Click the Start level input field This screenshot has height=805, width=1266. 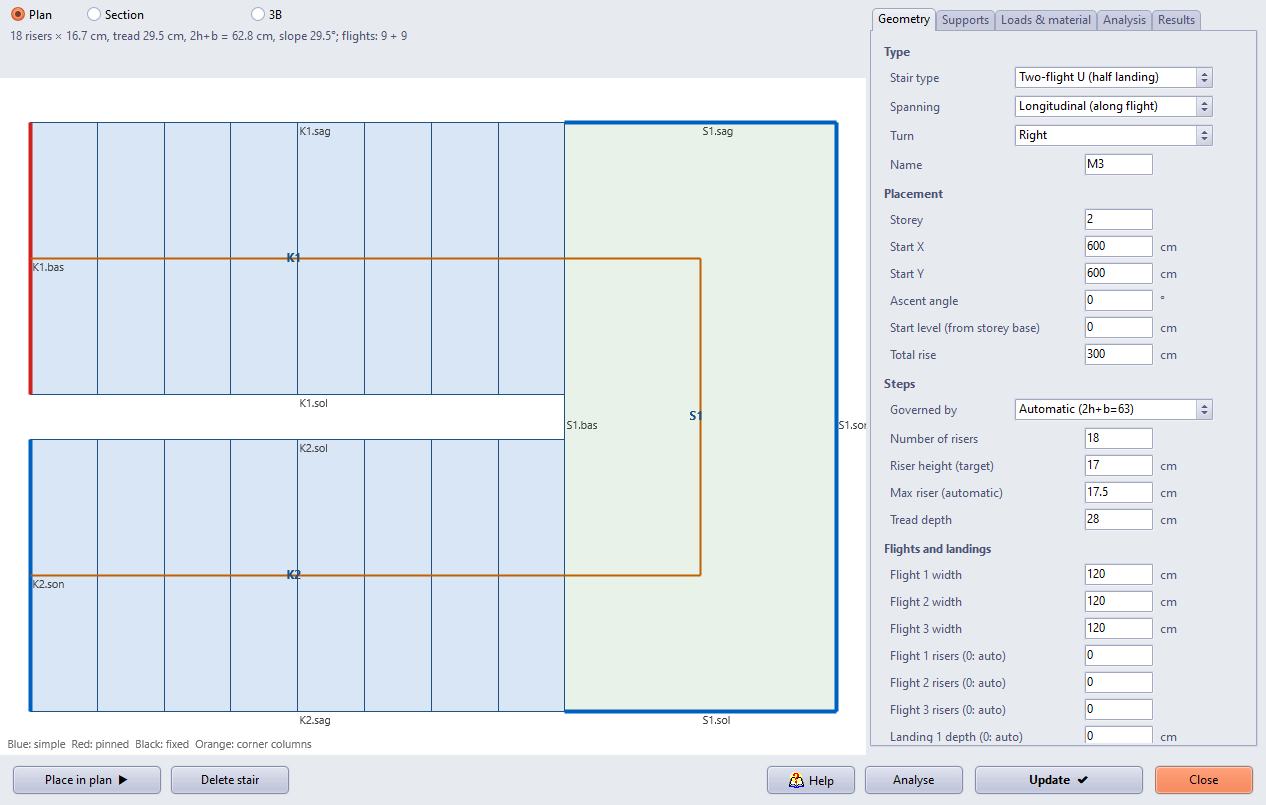click(x=1119, y=328)
